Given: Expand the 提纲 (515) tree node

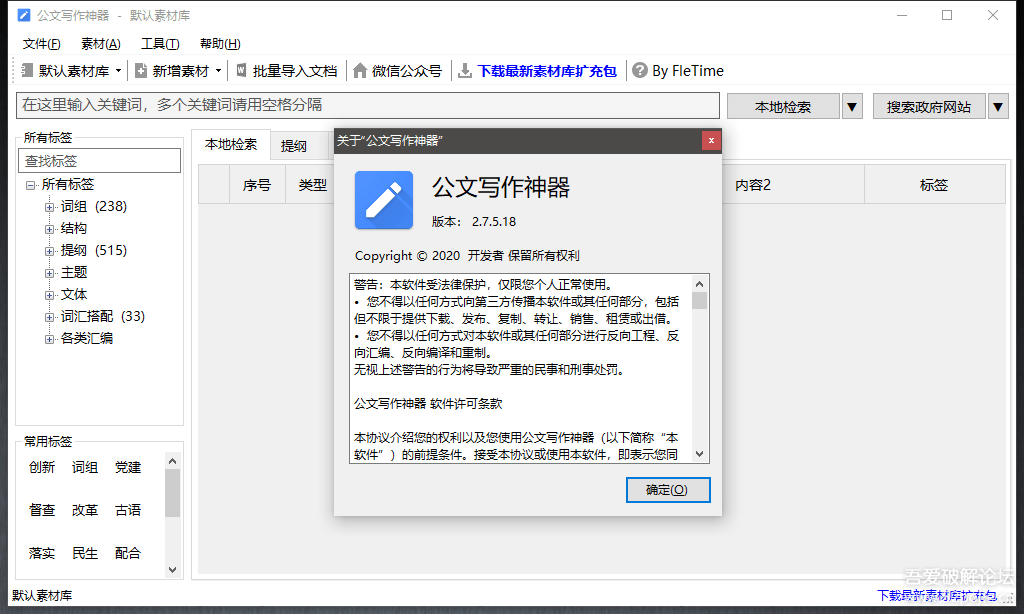Looking at the screenshot, I should 49,251.
